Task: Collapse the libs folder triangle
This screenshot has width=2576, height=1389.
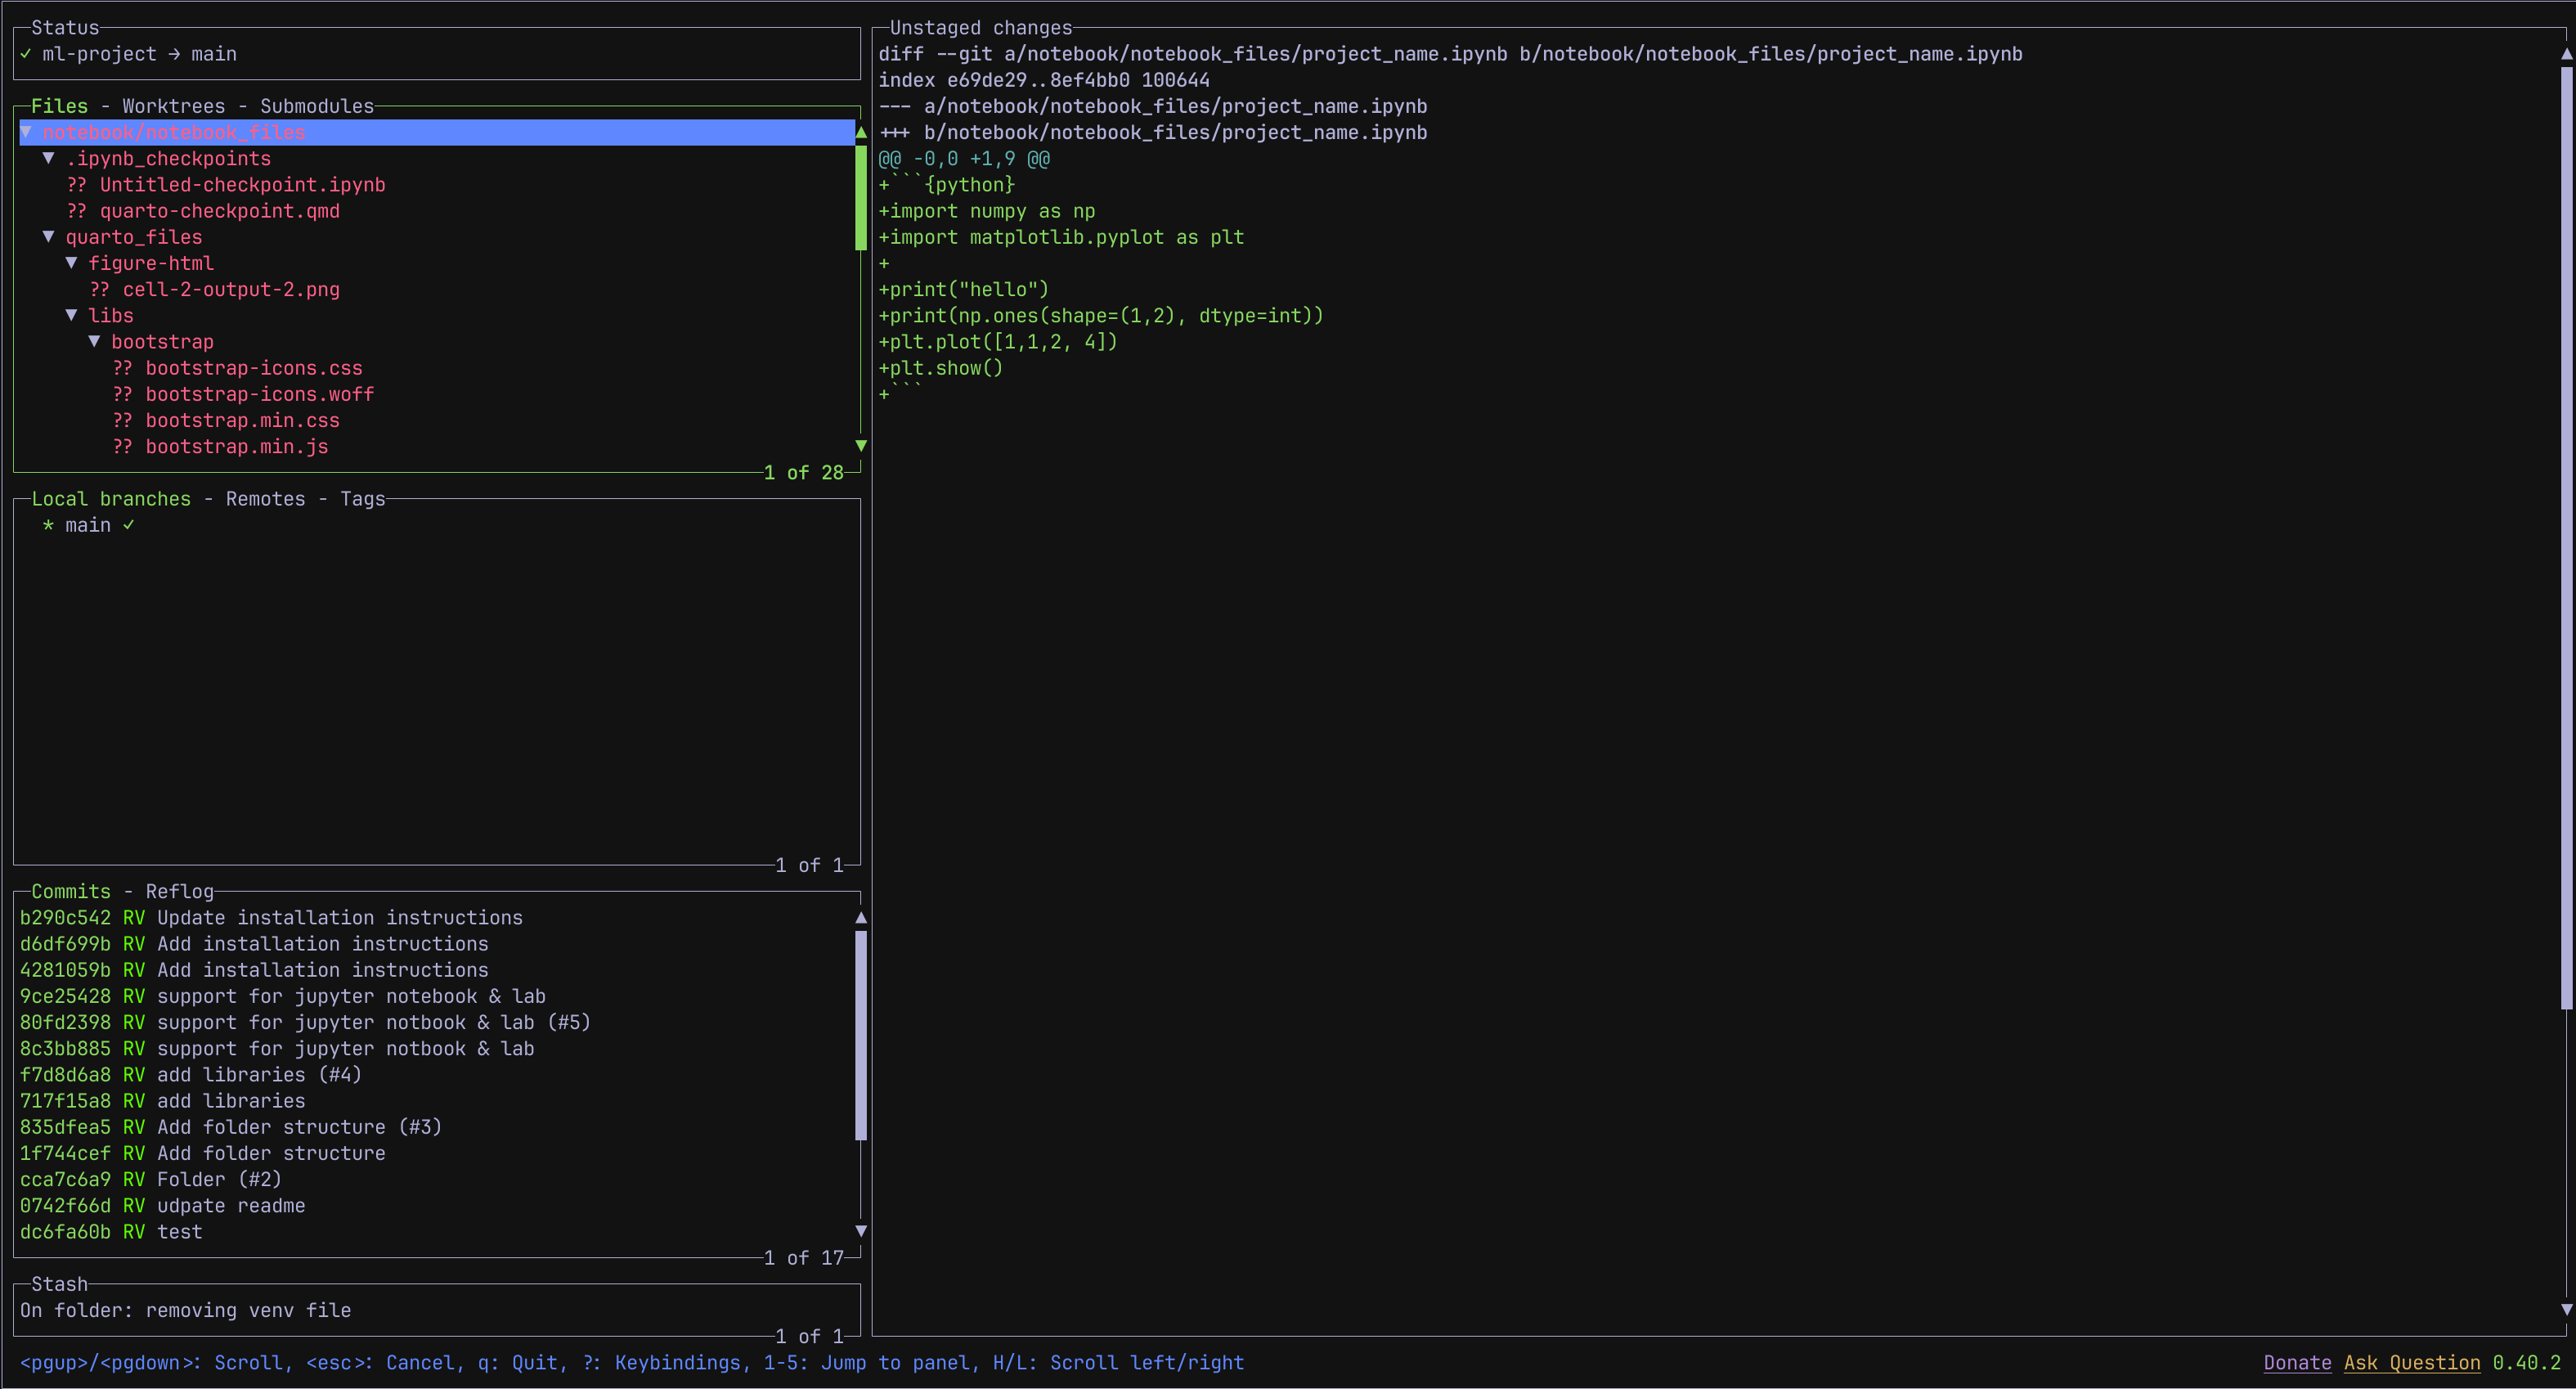Action: (71, 315)
